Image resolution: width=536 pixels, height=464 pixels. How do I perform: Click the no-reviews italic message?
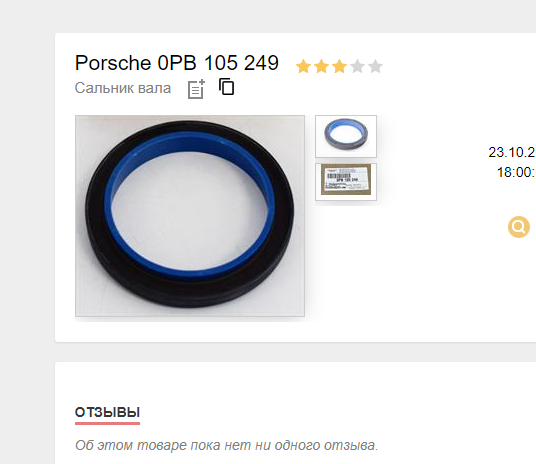tap(226, 445)
